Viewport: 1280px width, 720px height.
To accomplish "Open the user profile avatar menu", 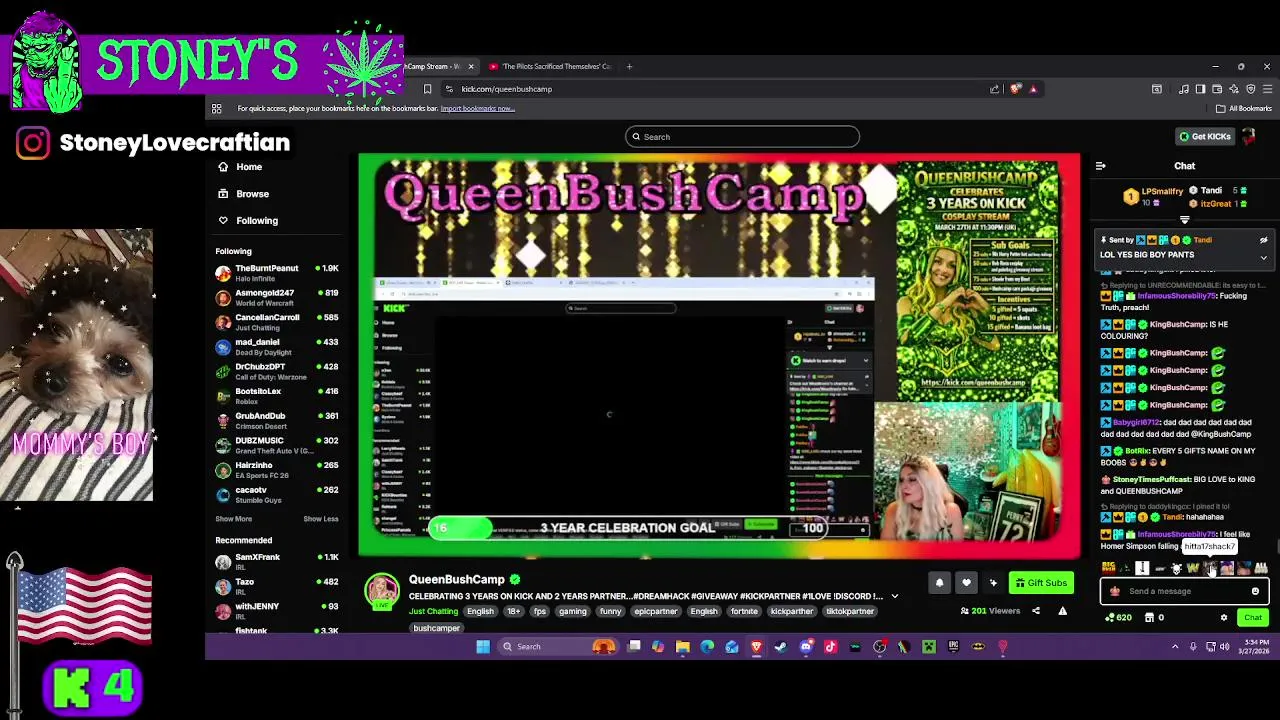I will 1248,136.
